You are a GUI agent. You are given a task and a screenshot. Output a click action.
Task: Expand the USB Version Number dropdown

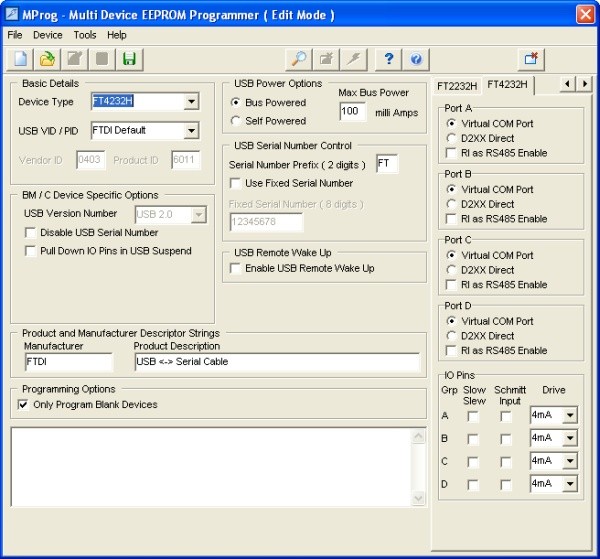[199, 215]
